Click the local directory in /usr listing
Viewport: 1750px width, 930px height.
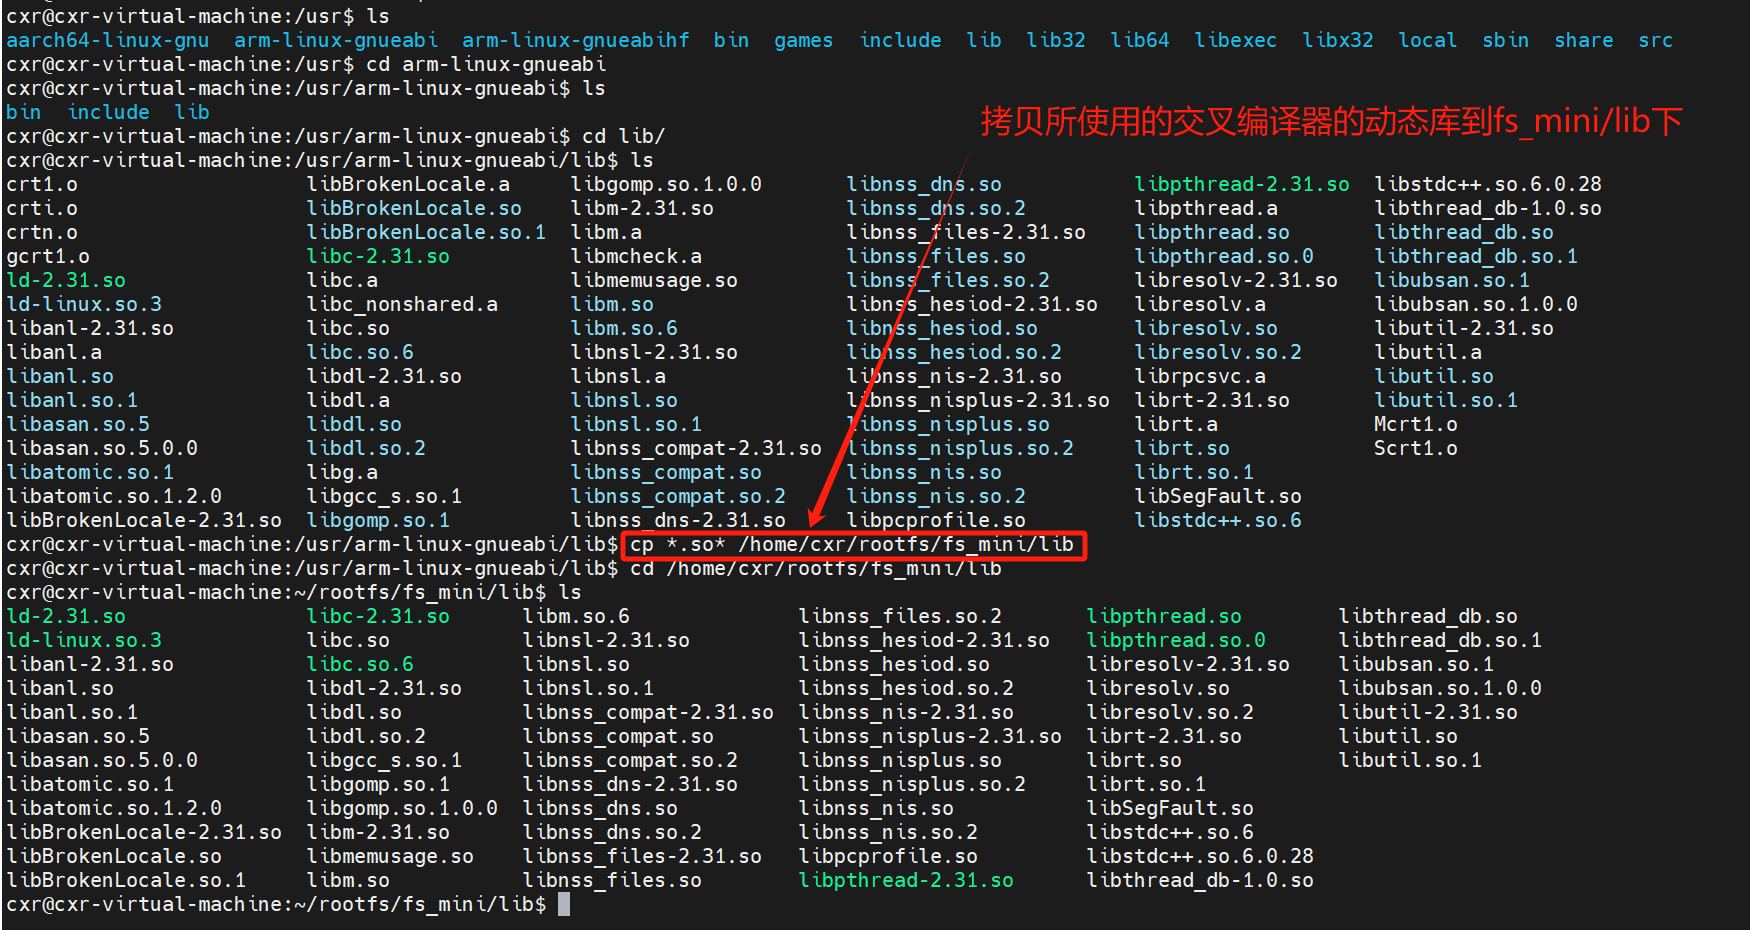click(x=1427, y=40)
